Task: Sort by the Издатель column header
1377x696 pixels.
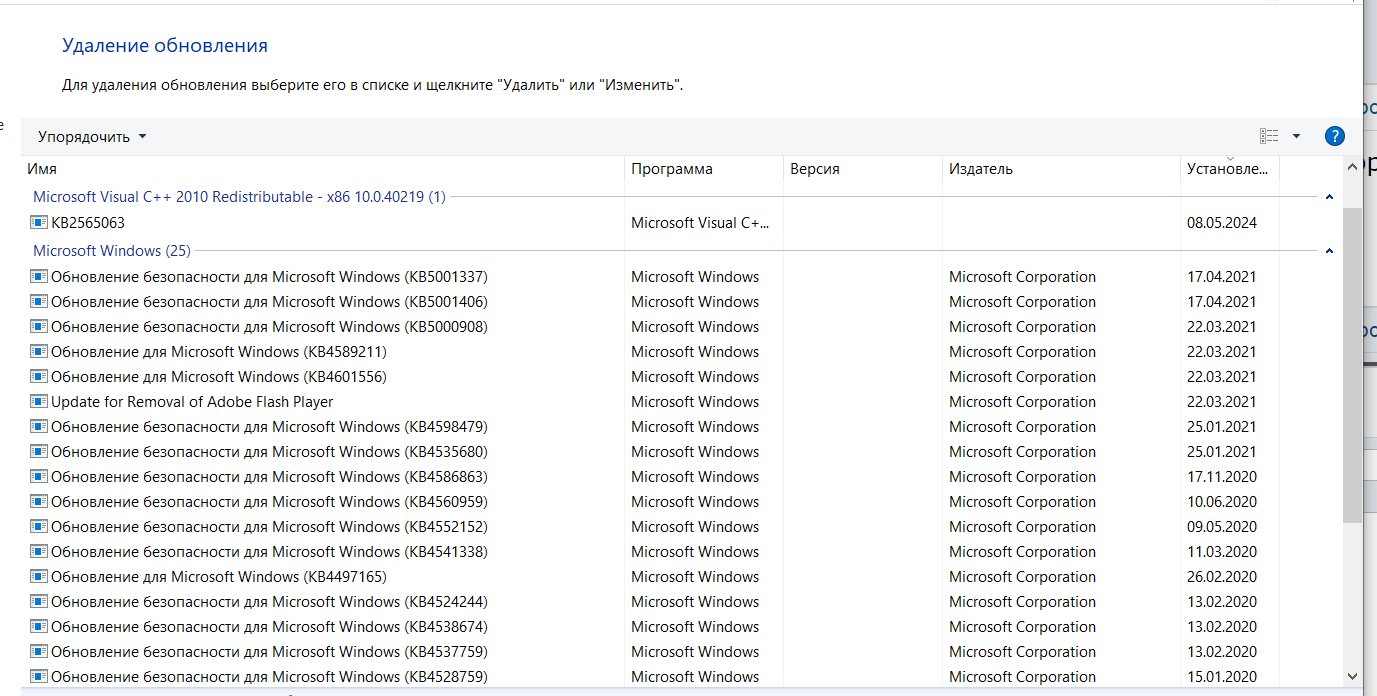Action: pyautogui.click(x=980, y=169)
